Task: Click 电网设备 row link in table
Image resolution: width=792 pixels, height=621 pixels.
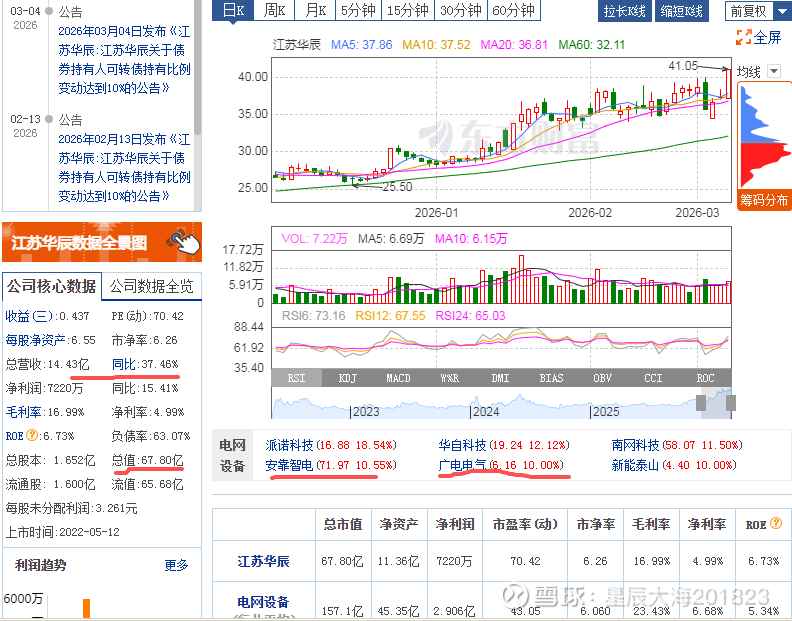Action: tap(263, 602)
